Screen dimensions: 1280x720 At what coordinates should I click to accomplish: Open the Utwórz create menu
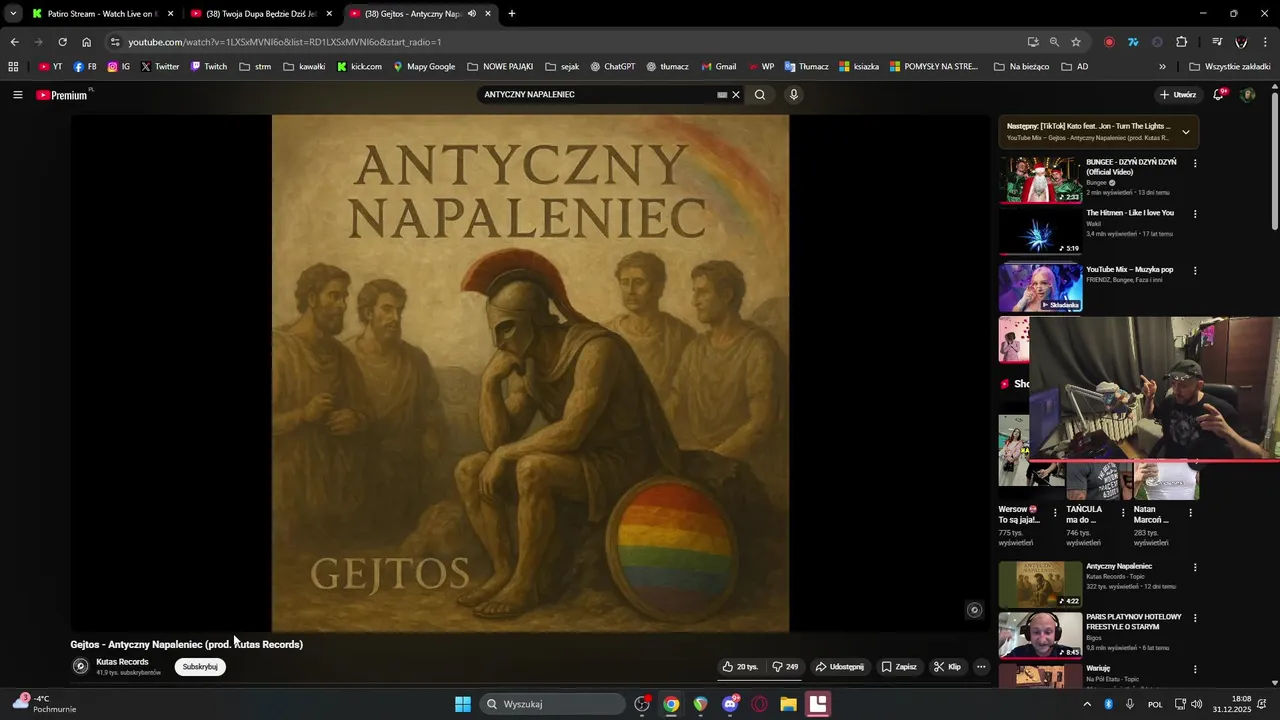click(x=1178, y=95)
